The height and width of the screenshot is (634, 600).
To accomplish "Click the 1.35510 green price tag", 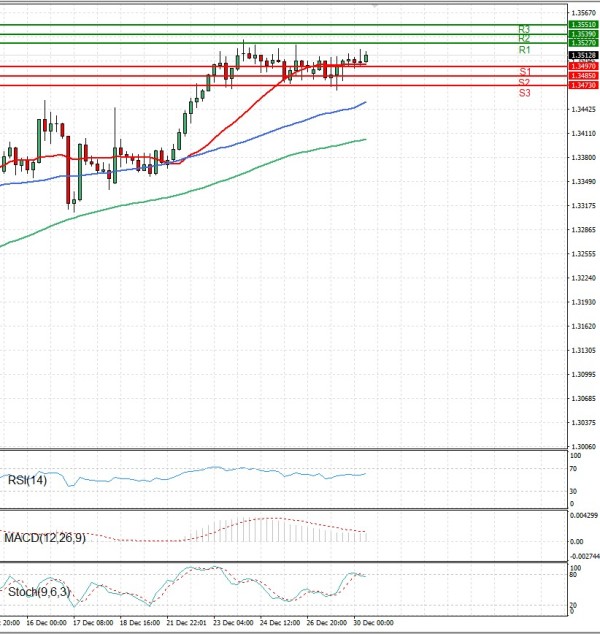I will [x=583, y=24].
